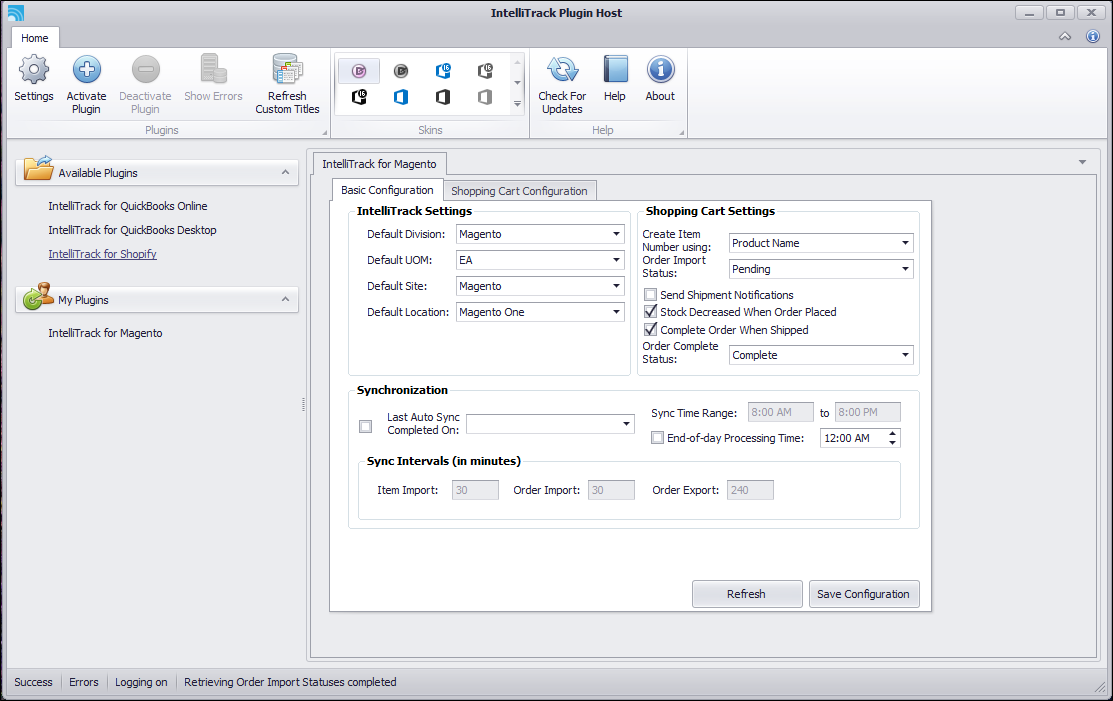Image resolution: width=1113 pixels, height=701 pixels.
Task: Select the blue Office 2013 skin
Action: [x=401, y=97]
